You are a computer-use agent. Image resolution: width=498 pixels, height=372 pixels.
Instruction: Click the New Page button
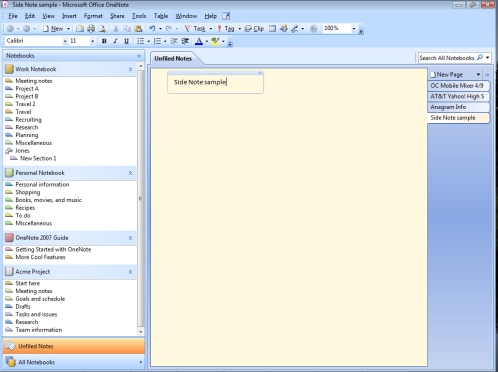pyautogui.click(x=447, y=74)
